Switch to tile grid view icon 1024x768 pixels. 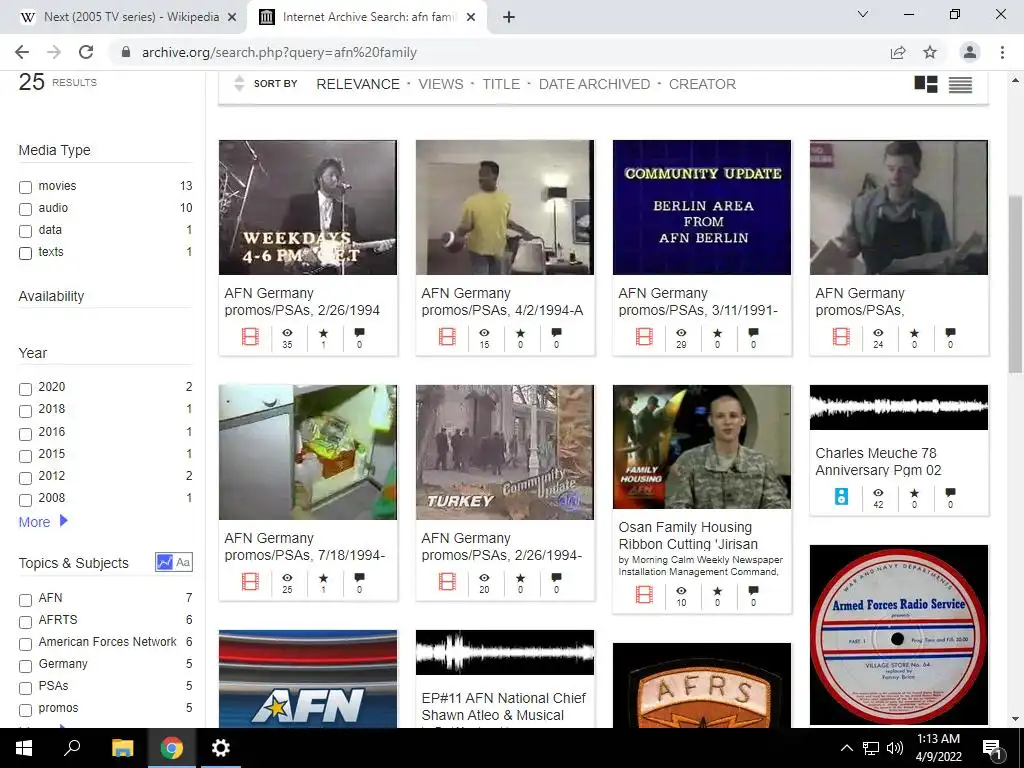925,84
